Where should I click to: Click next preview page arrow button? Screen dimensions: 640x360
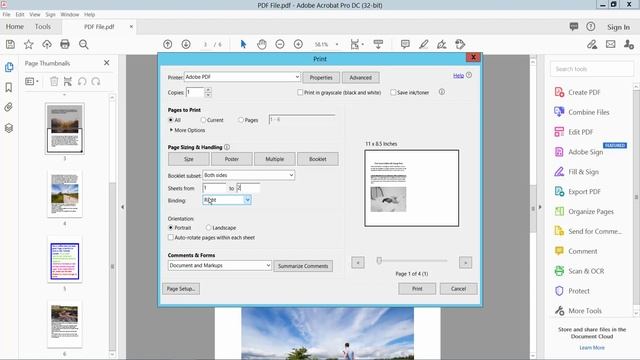point(465,262)
